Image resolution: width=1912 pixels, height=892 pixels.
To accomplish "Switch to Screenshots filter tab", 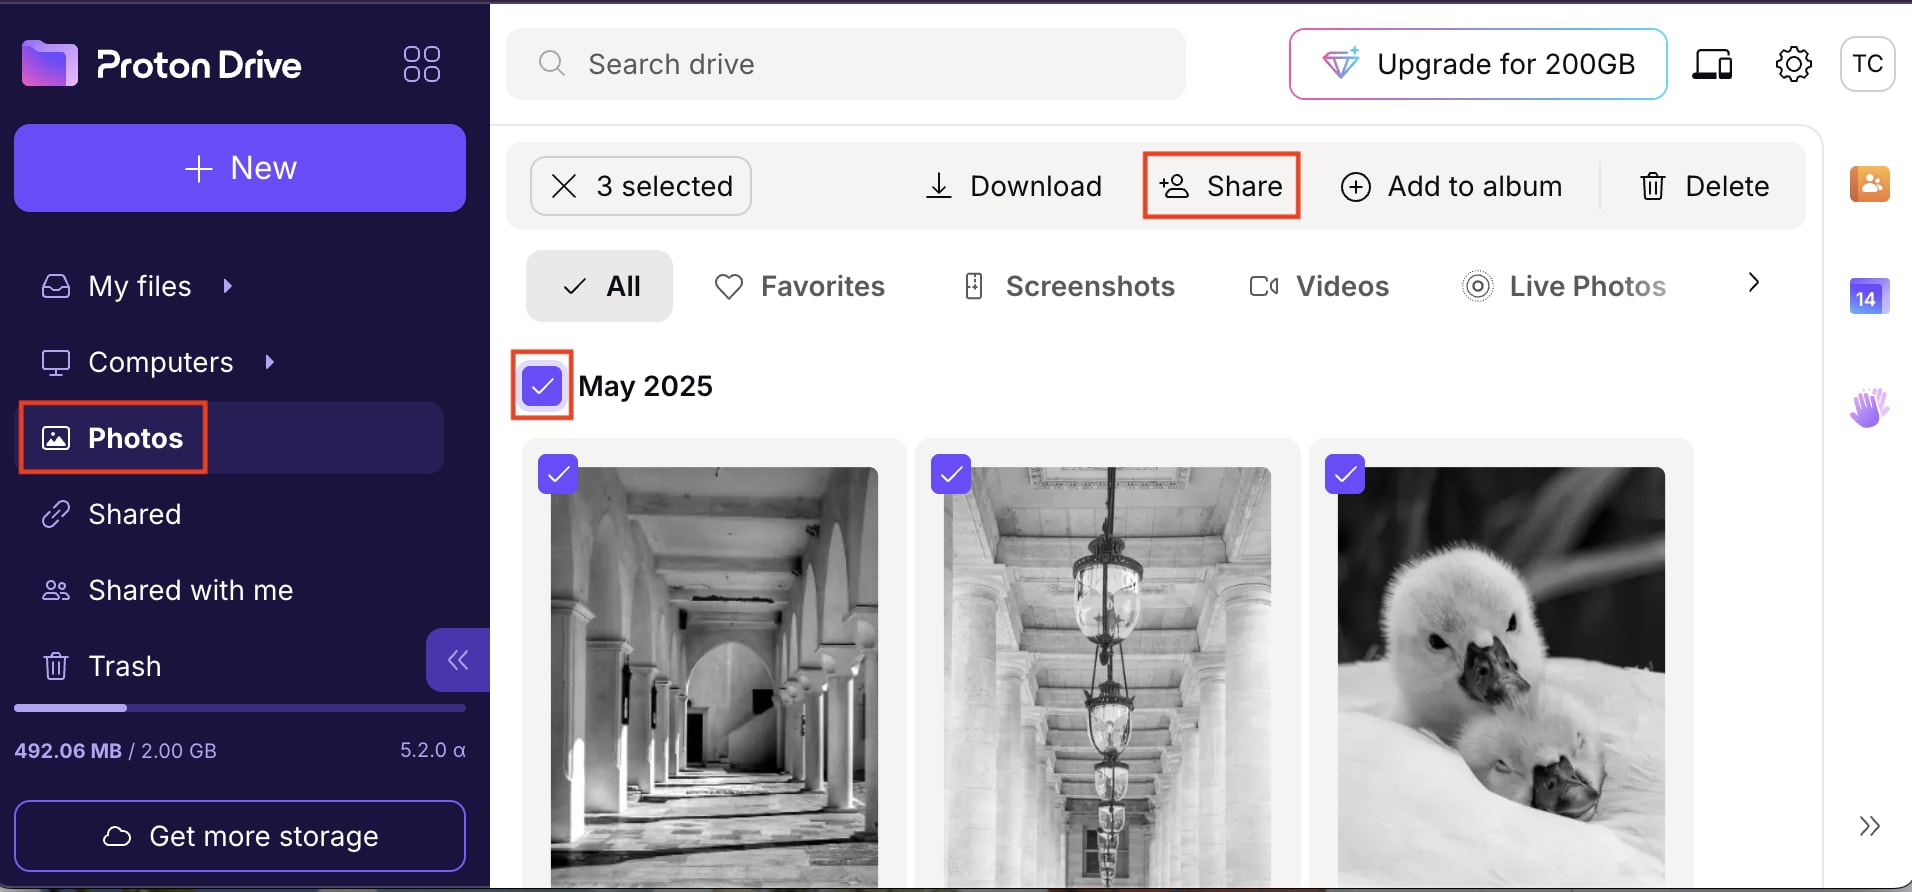I will click(1068, 286).
